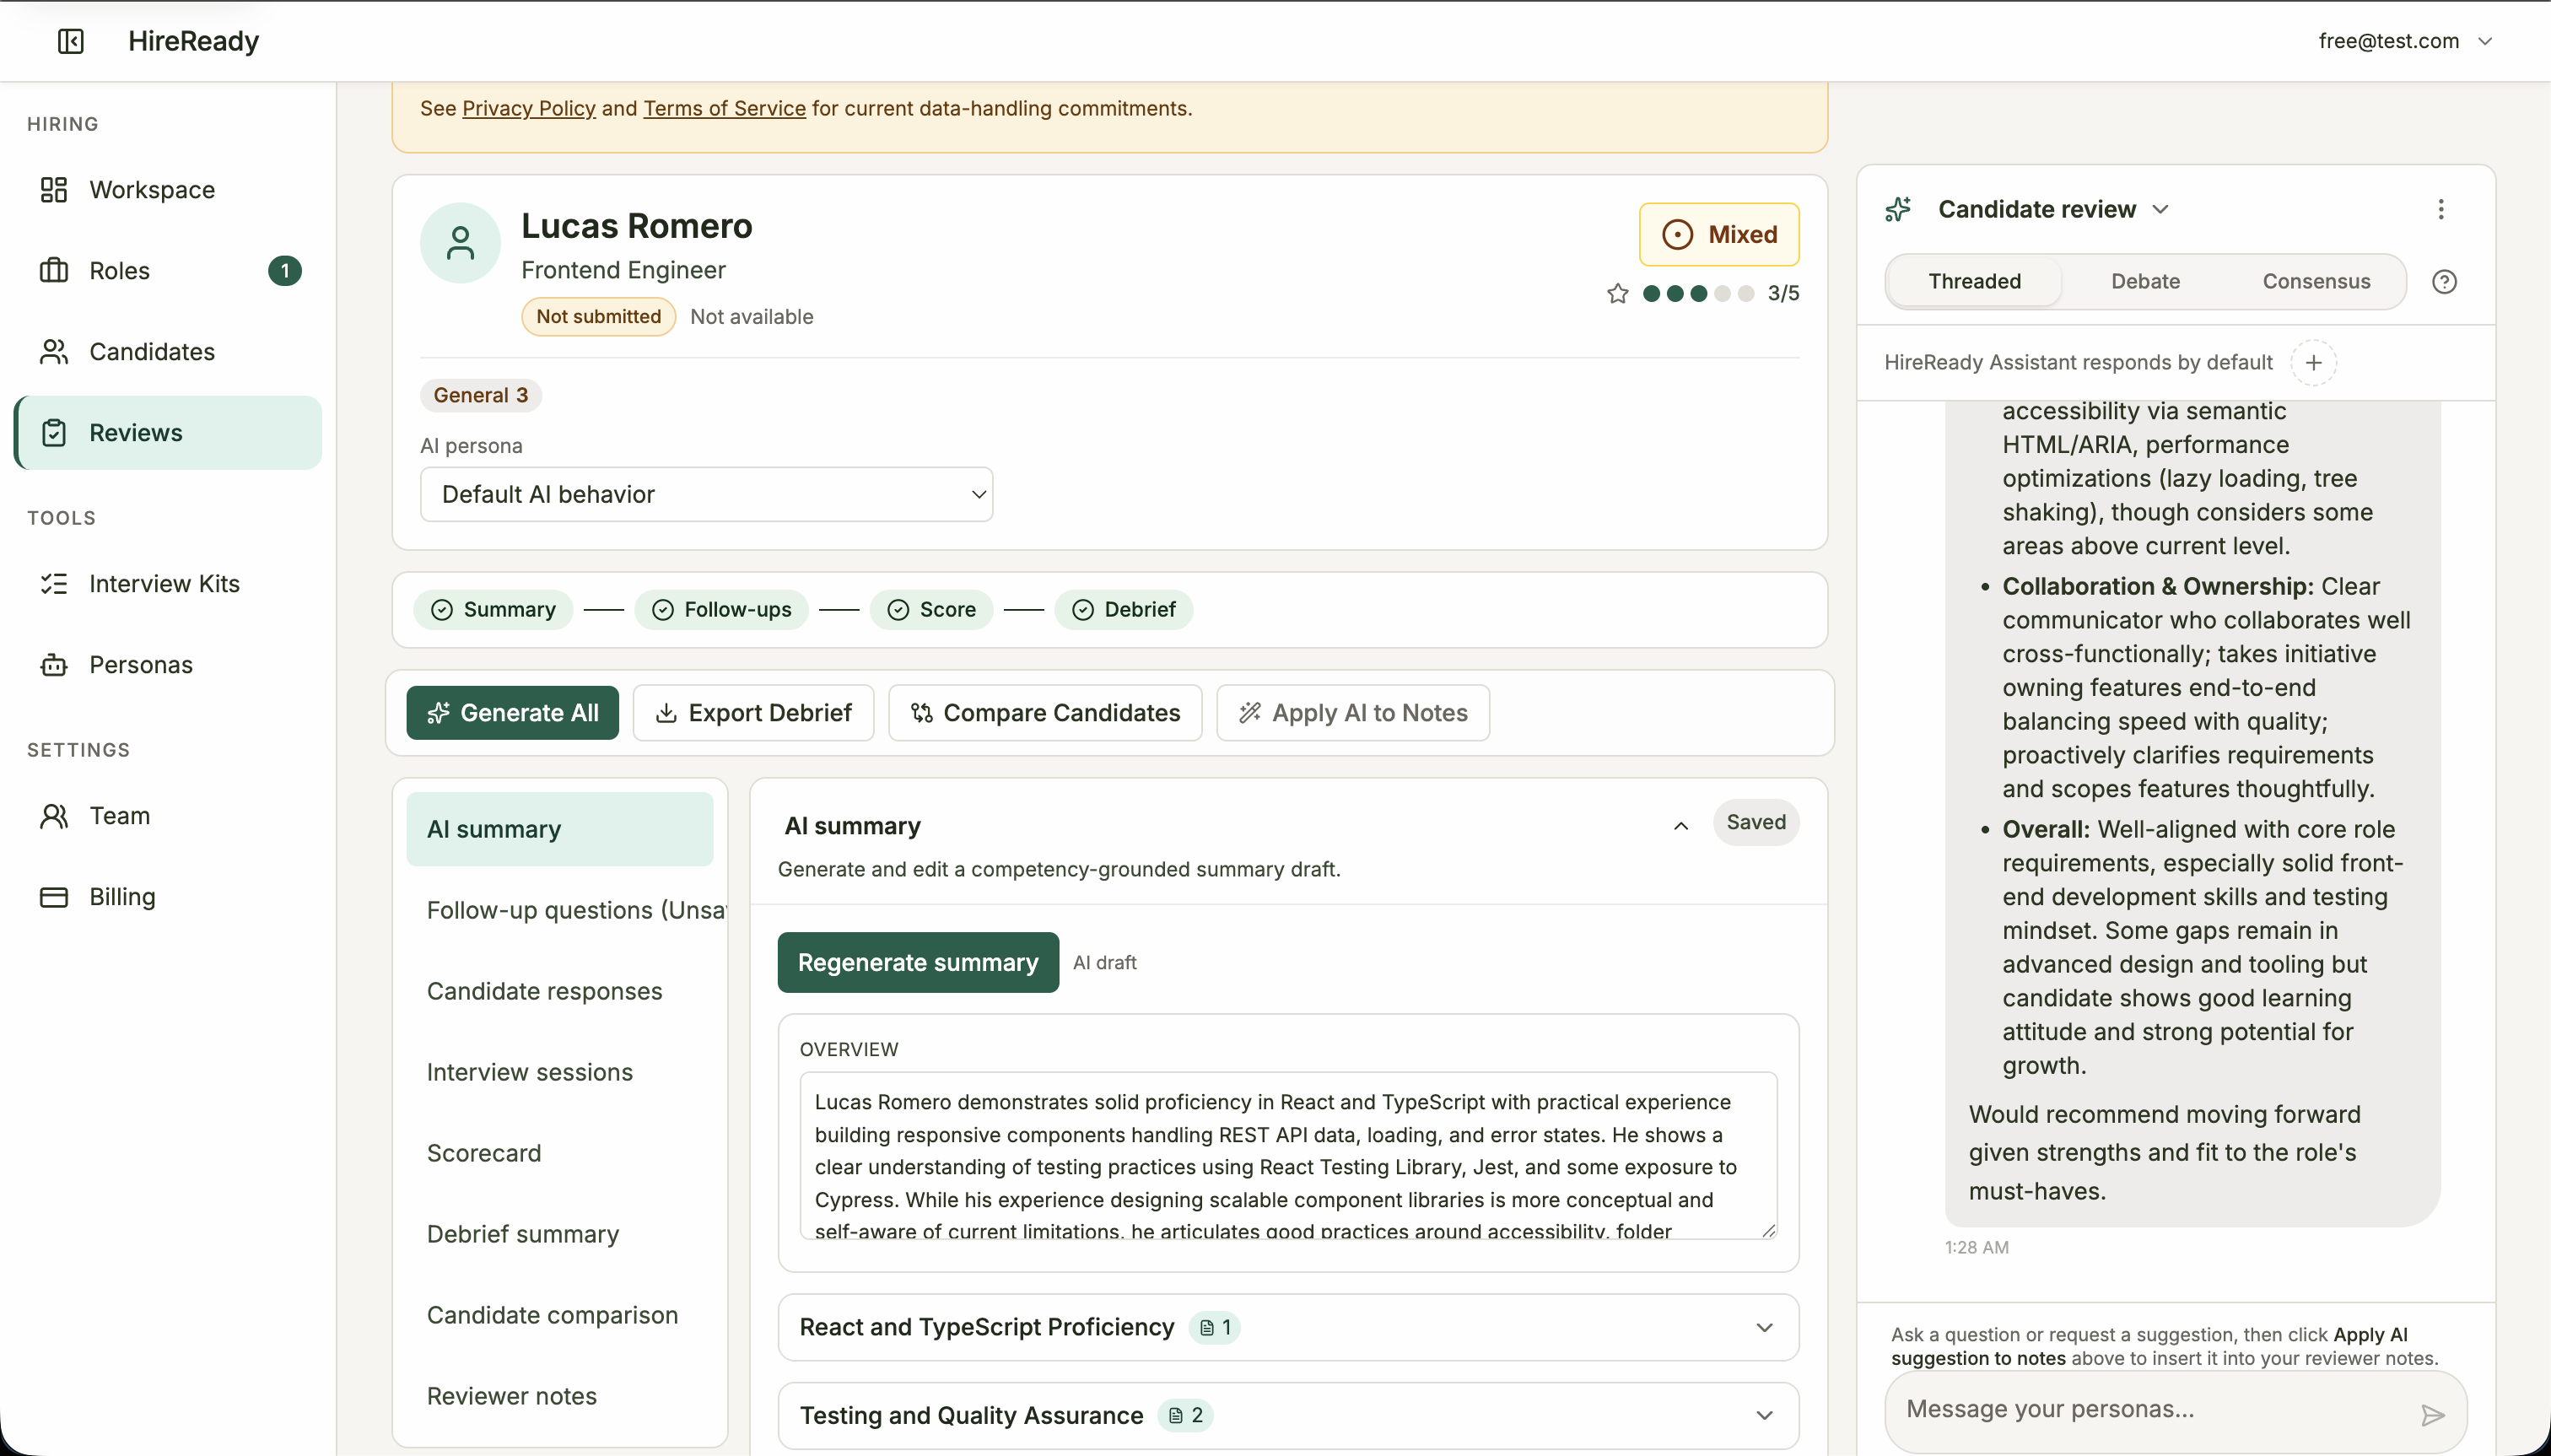Collapse the sidebar via top-left icon
2551x1456 pixels.
click(x=69, y=41)
